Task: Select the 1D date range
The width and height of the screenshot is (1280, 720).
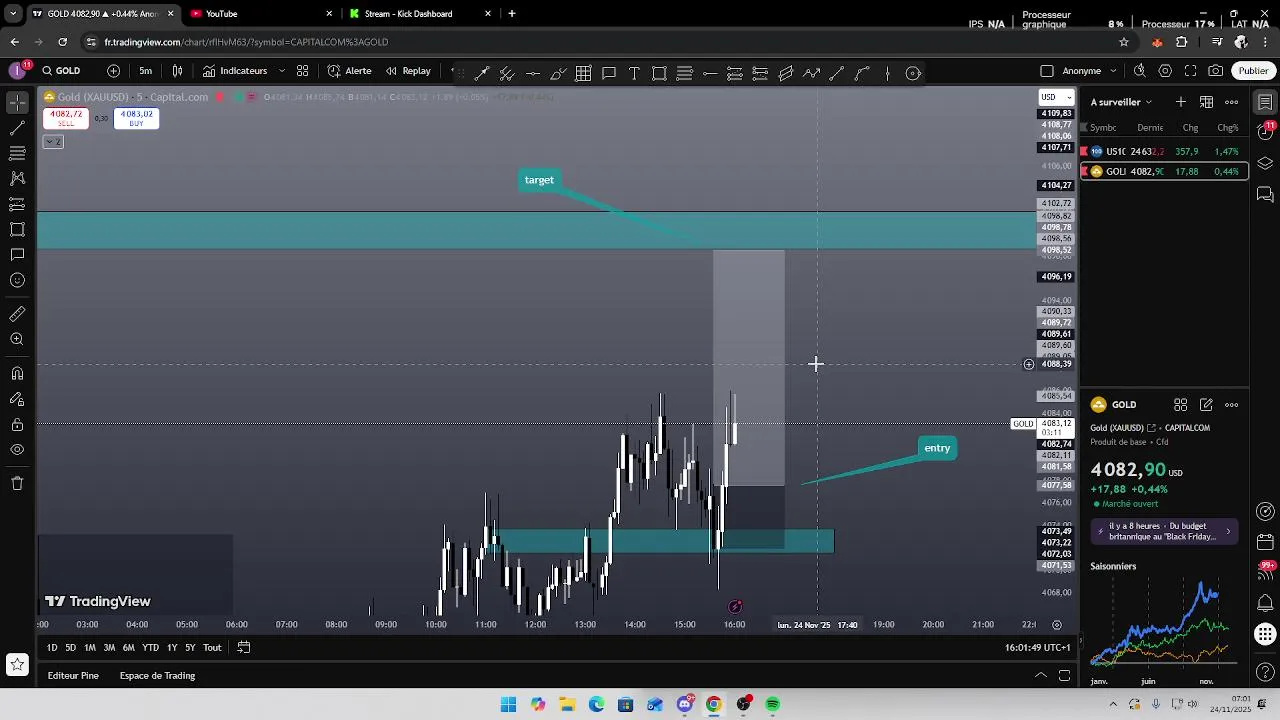Action: [52, 648]
